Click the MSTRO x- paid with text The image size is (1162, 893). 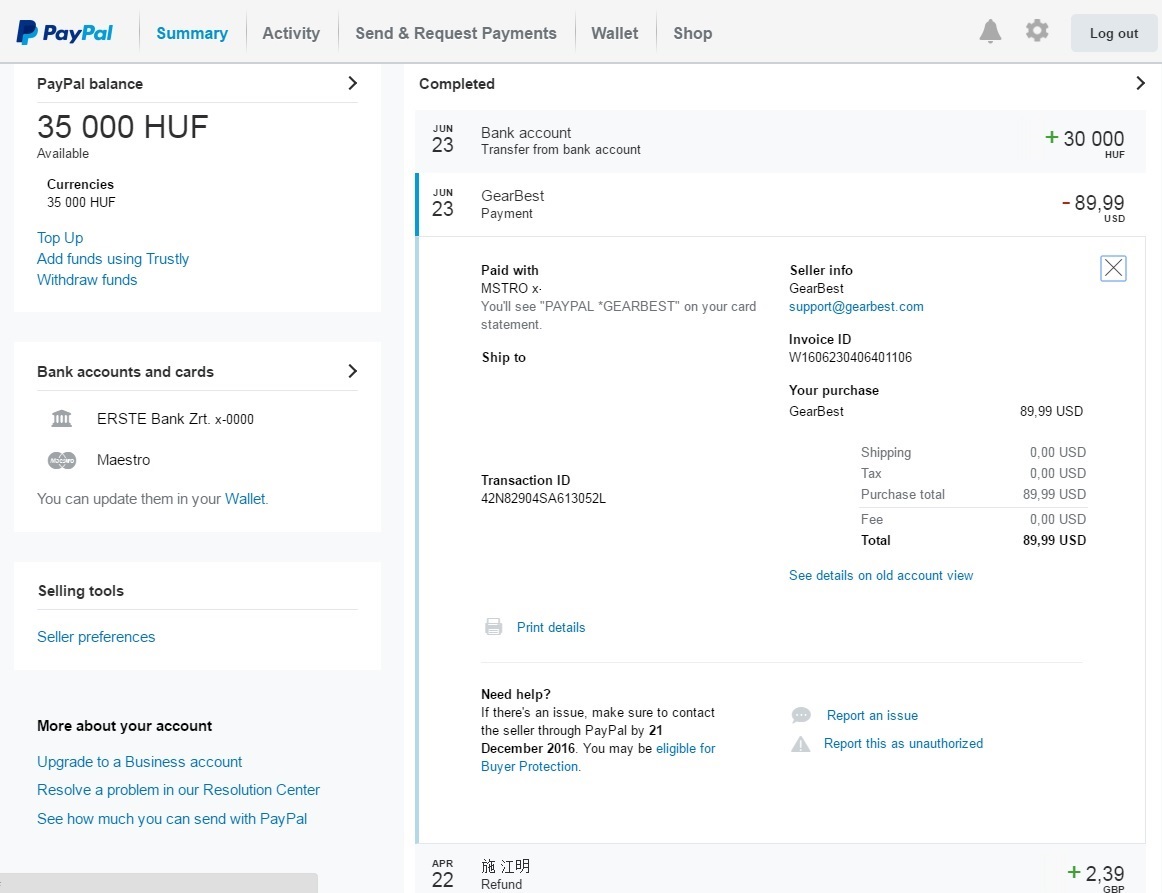511,288
